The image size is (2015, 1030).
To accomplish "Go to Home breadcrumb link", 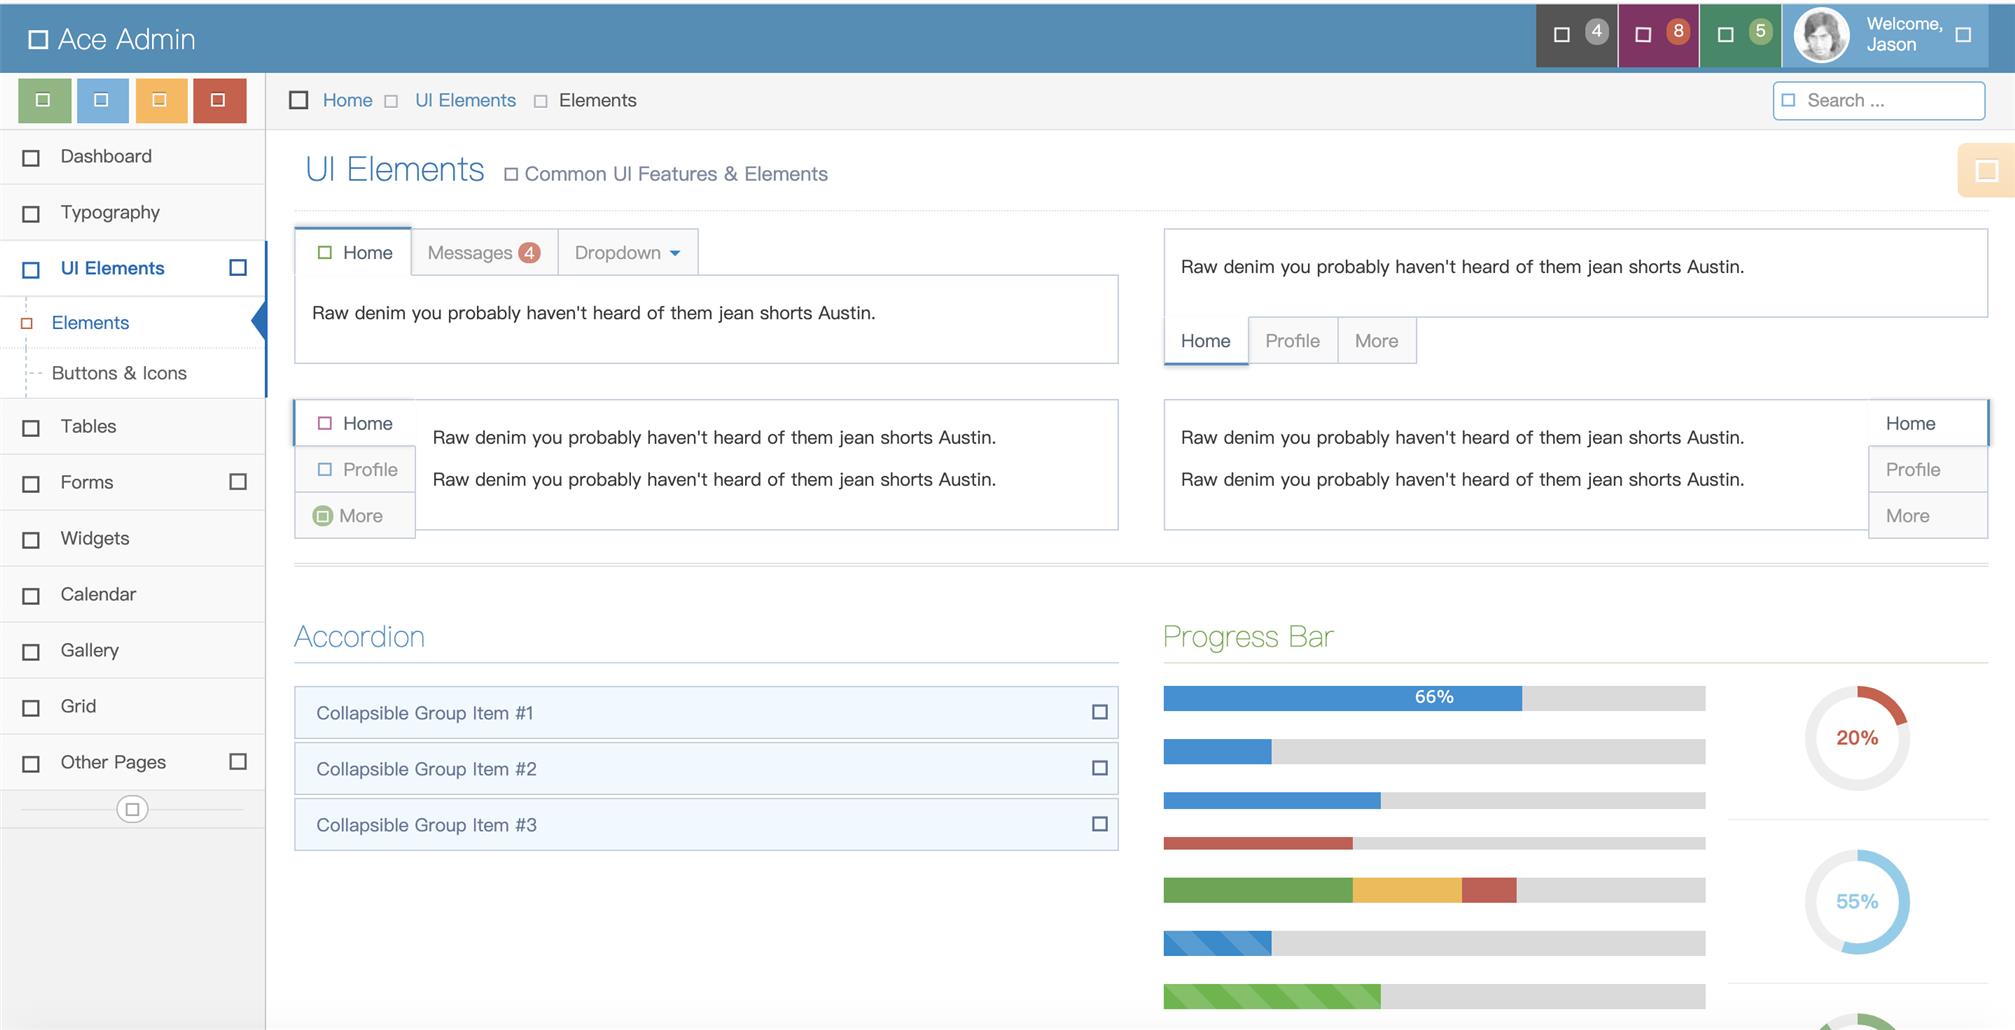I will 347,100.
